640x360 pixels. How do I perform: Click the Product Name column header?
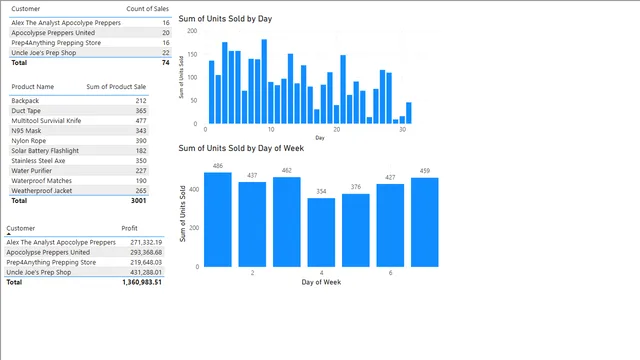tap(33, 87)
